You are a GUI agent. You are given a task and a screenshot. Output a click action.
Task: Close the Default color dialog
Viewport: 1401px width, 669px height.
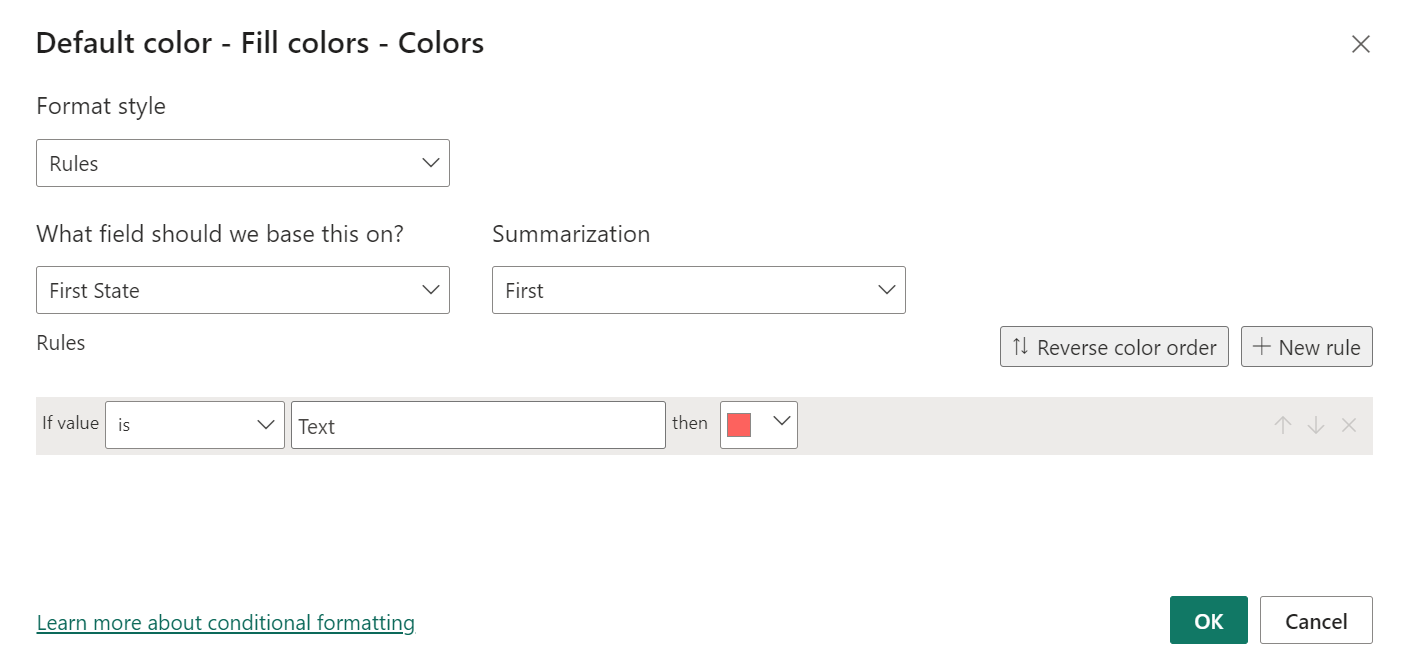pyautogui.click(x=1360, y=44)
